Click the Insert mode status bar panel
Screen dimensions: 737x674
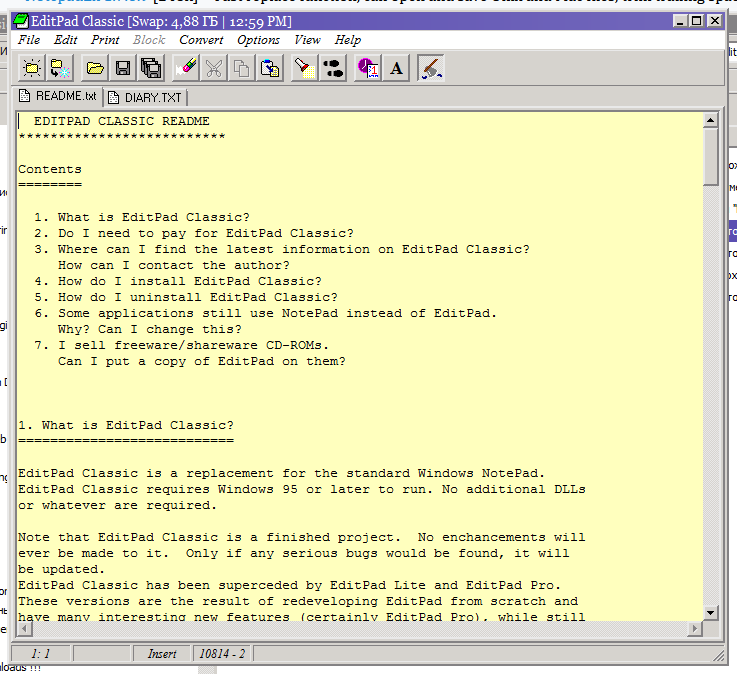pos(162,654)
